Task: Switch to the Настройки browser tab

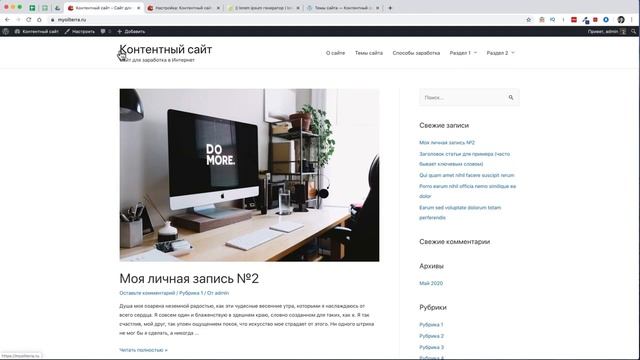Action: (183, 8)
